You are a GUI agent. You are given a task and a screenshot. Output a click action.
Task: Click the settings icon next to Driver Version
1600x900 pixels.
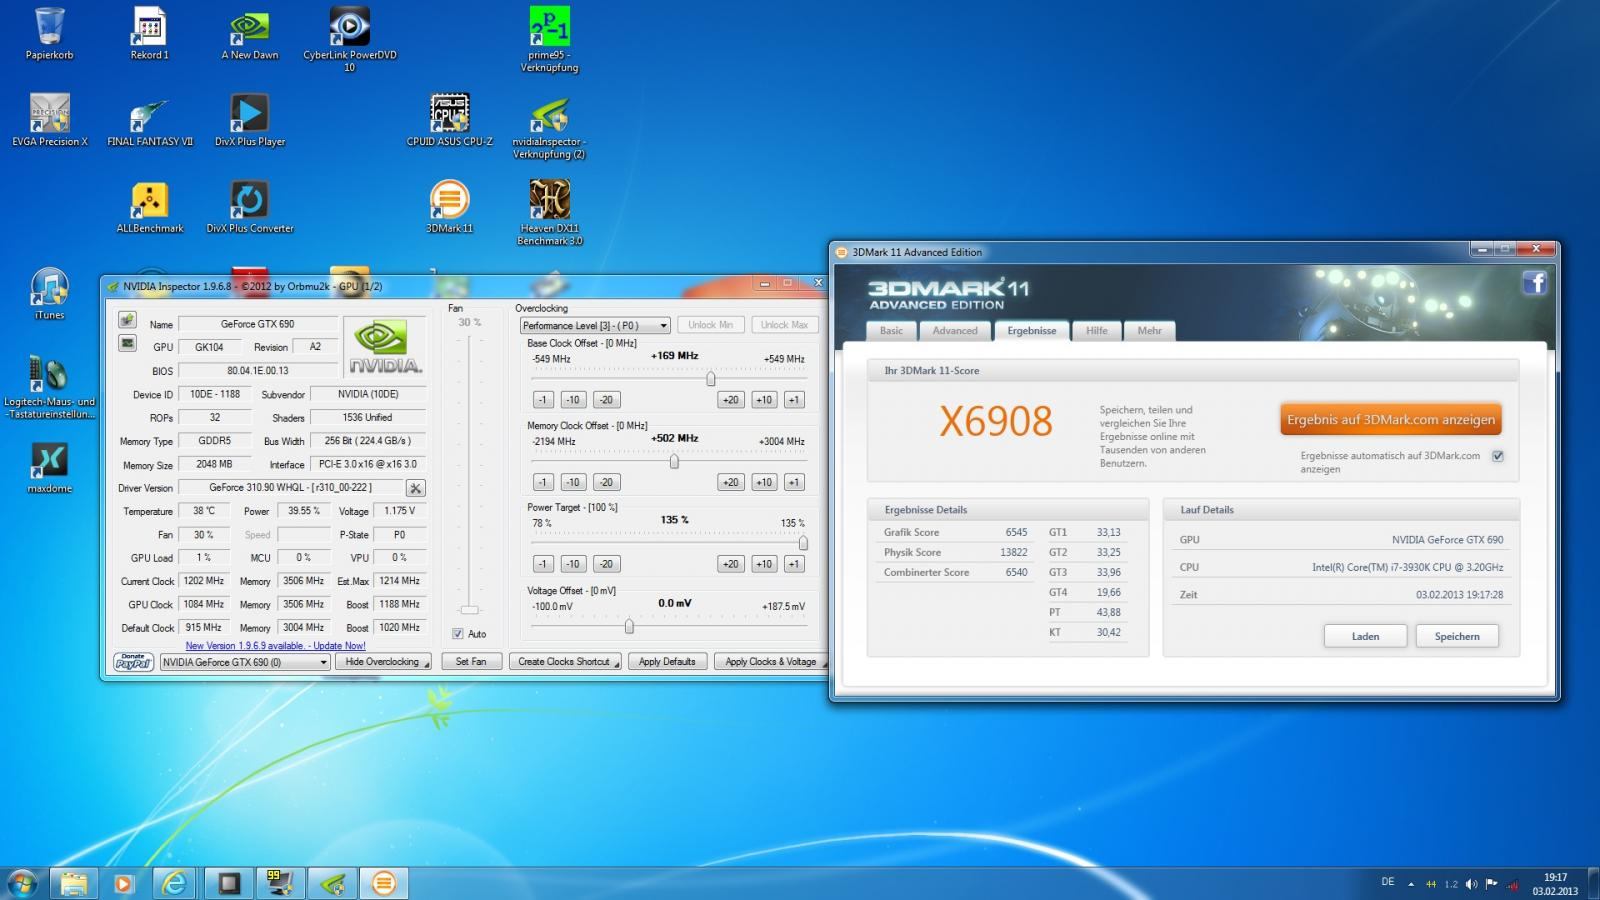(x=416, y=488)
